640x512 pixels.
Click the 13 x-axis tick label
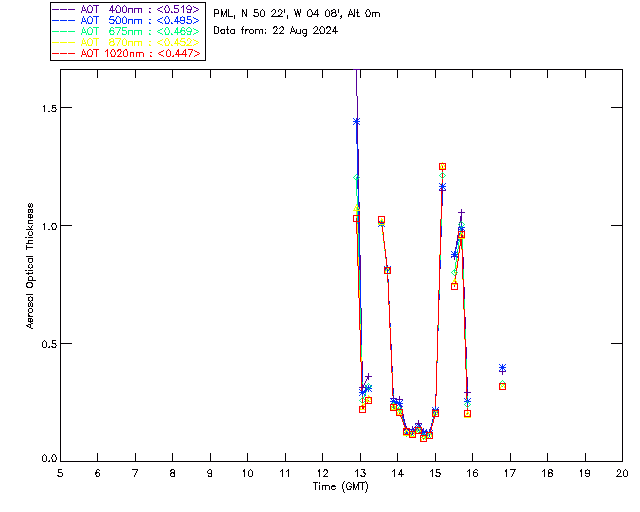(x=360, y=474)
